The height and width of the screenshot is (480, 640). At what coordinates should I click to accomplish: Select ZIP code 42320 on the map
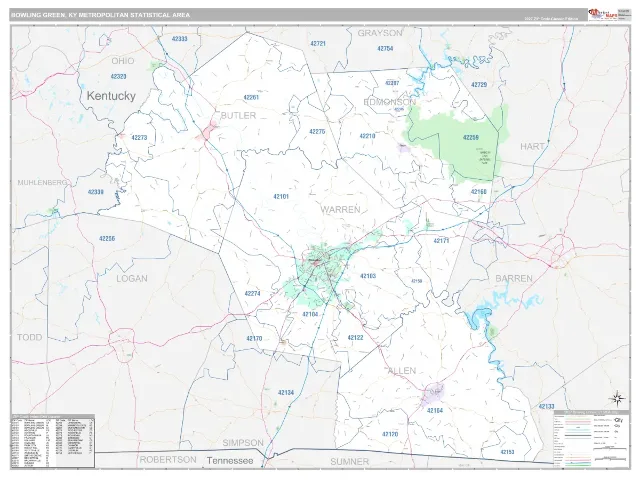point(118,76)
